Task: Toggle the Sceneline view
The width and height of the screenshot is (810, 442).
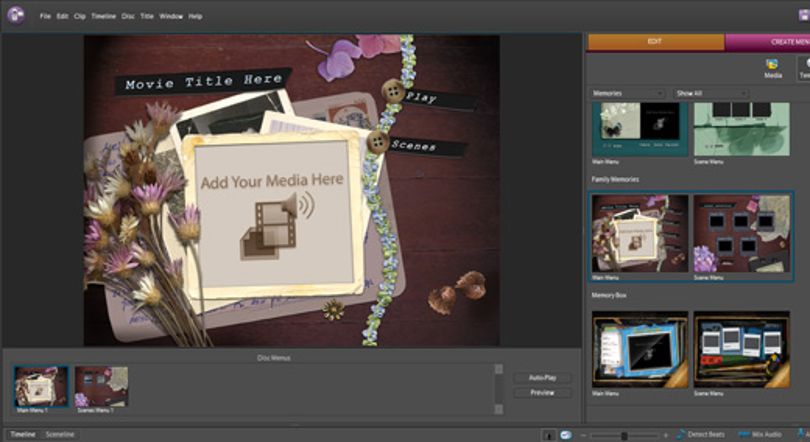Action: [60, 434]
